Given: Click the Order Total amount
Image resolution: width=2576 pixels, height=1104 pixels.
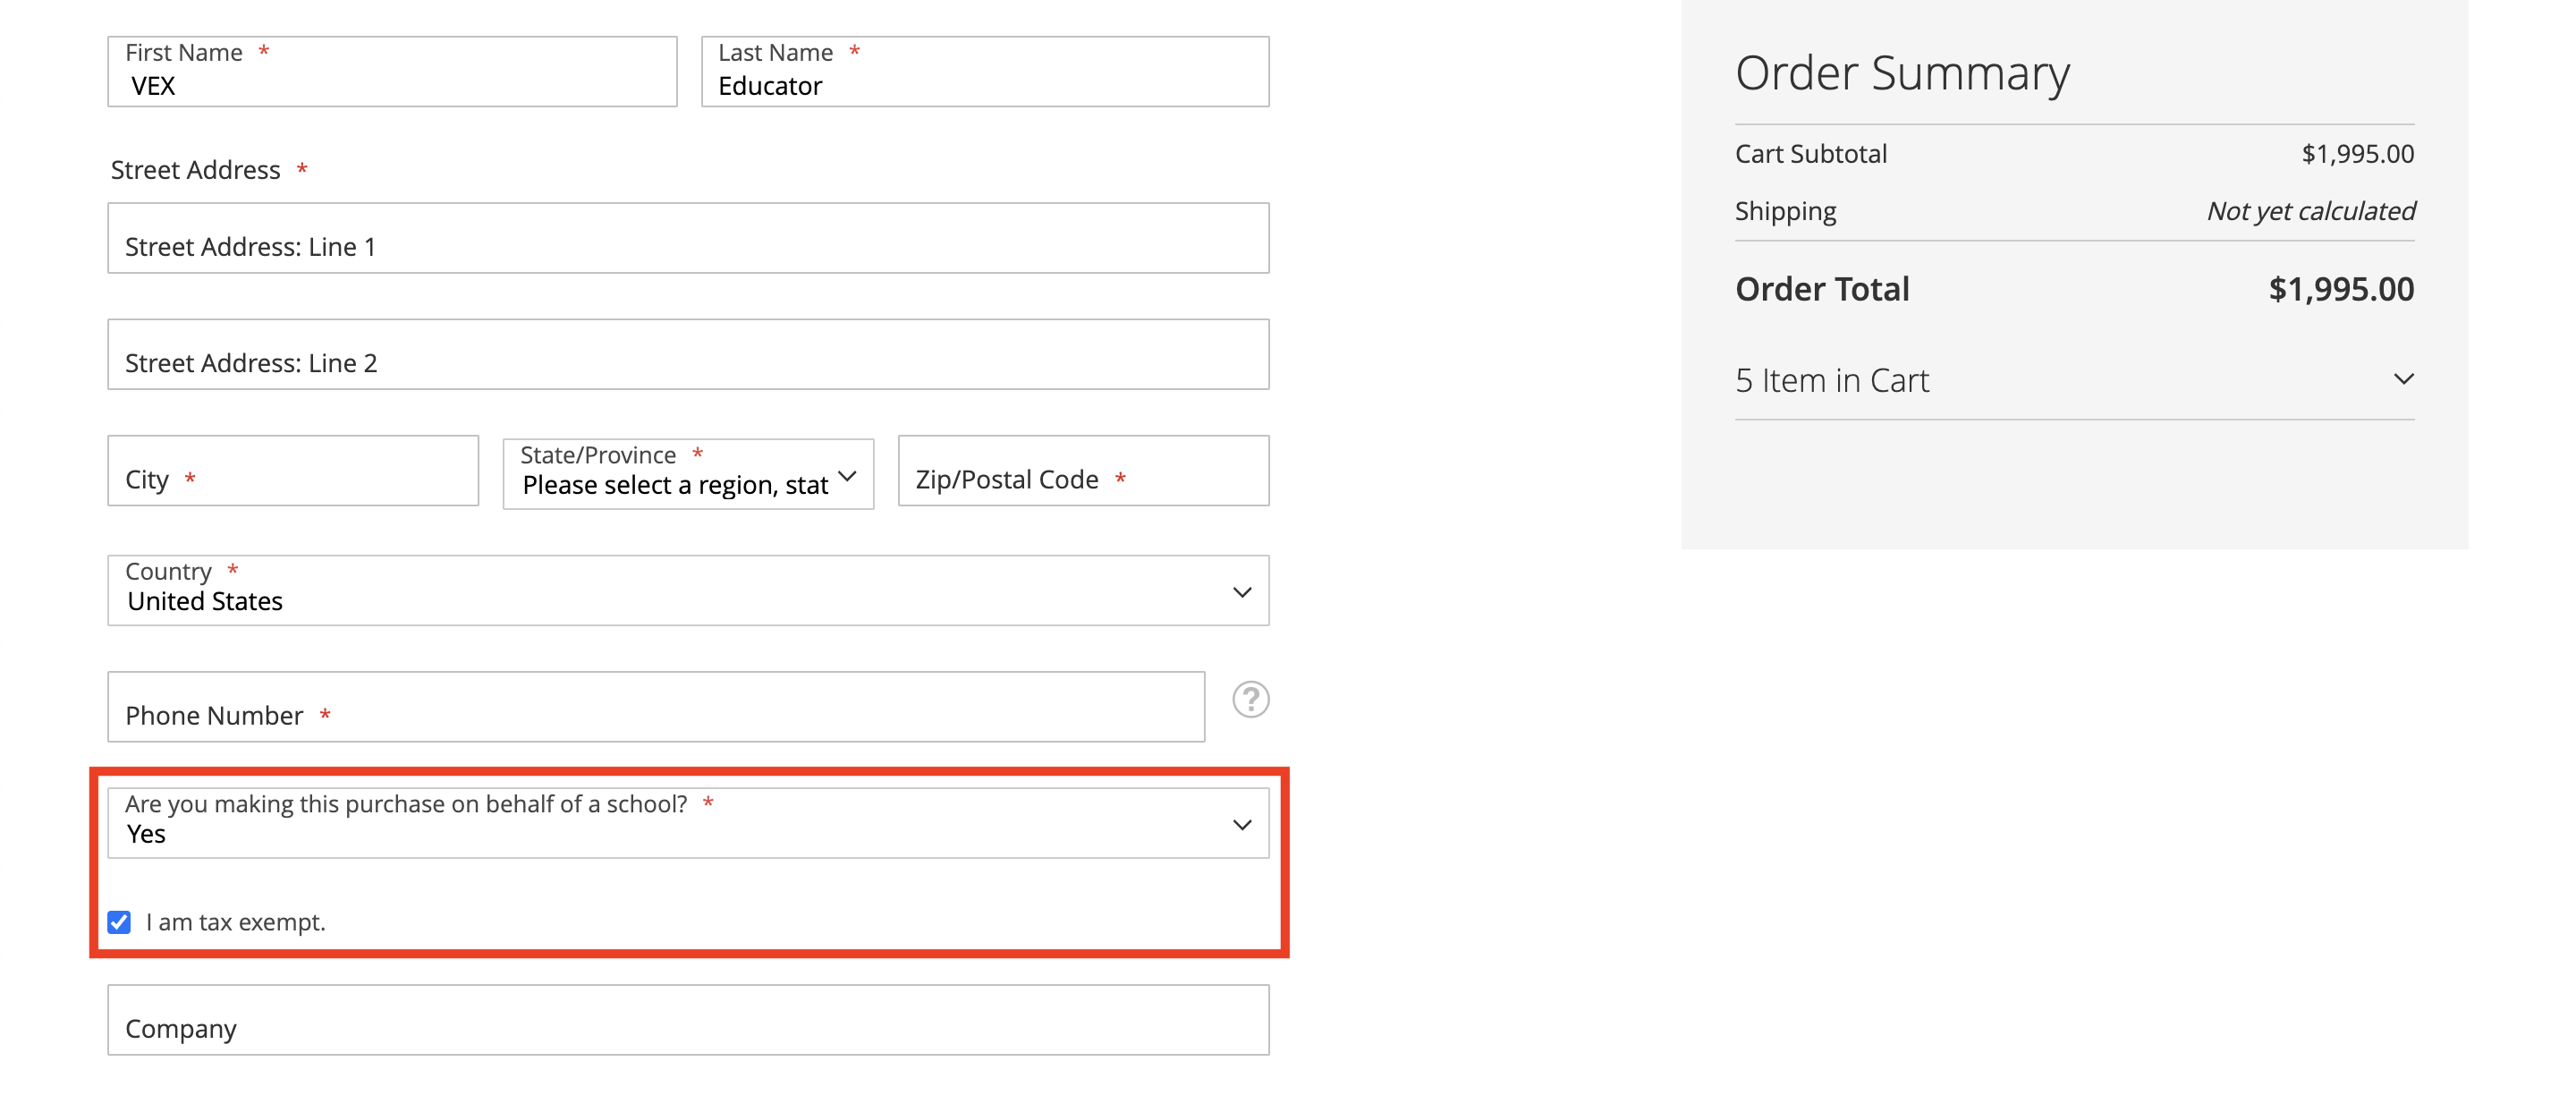Looking at the screenshot, I should [2340, 288].
